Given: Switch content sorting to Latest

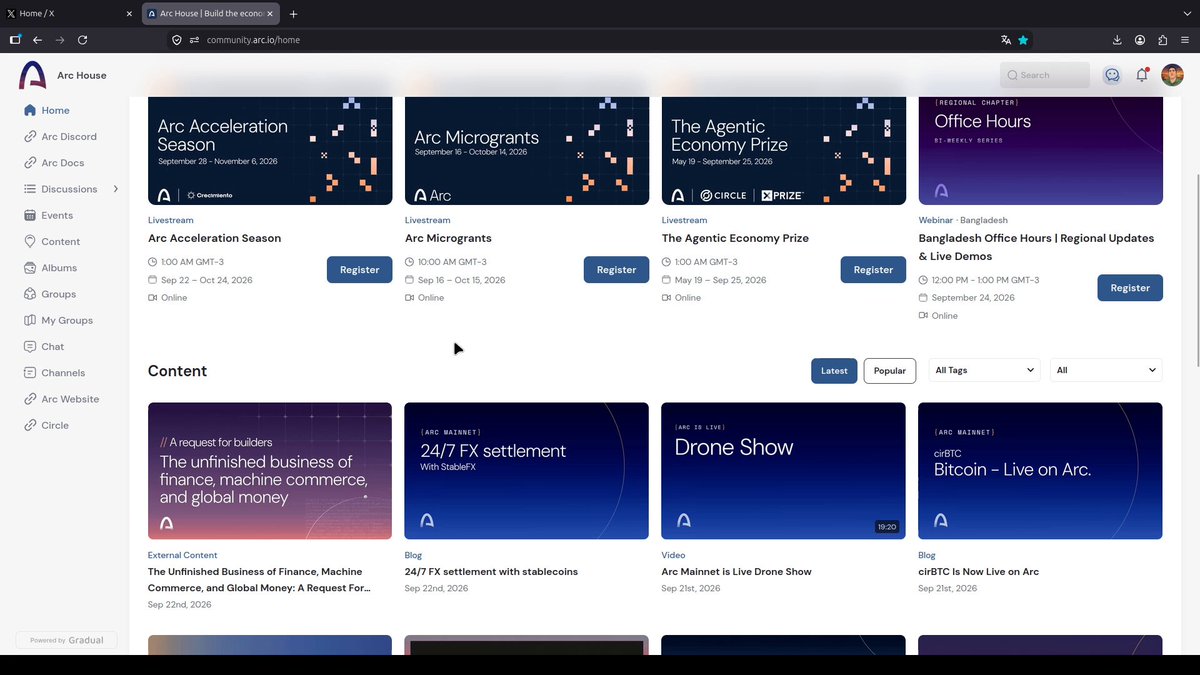Looking at the screenshot, I should 834,371.
